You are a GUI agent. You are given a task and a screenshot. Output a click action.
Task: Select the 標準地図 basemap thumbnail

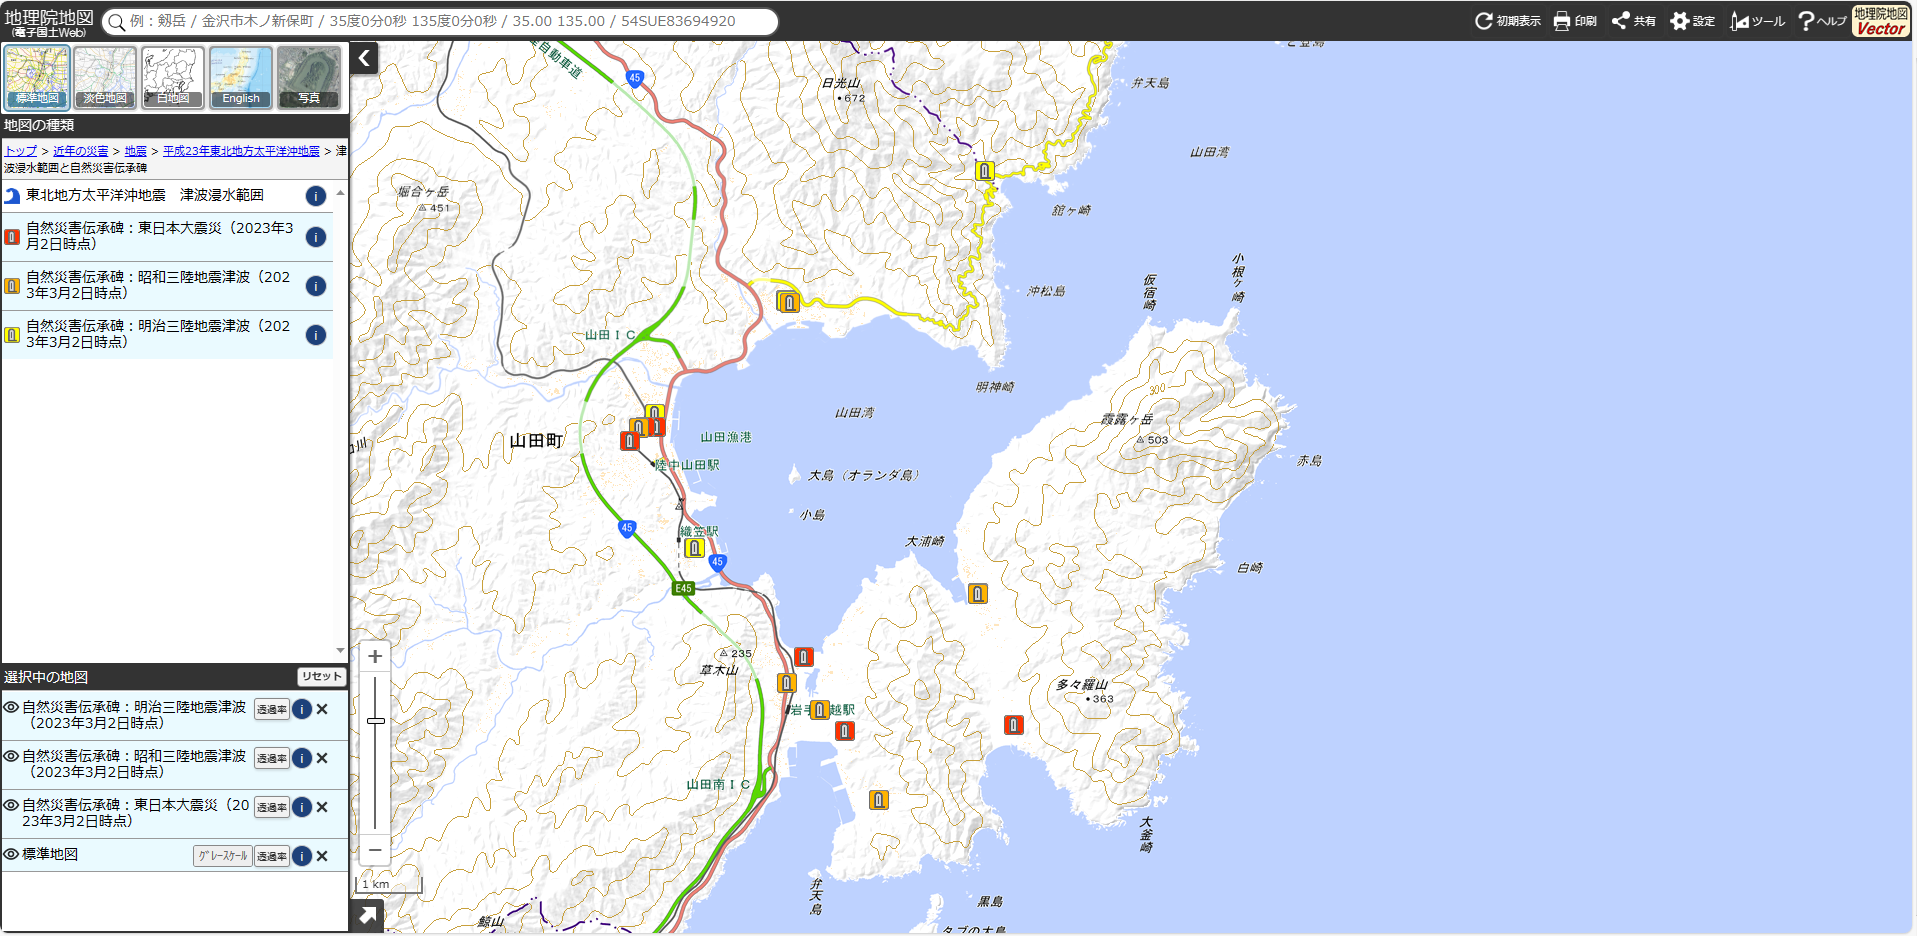pyautogui.click(x=37, y=77)
